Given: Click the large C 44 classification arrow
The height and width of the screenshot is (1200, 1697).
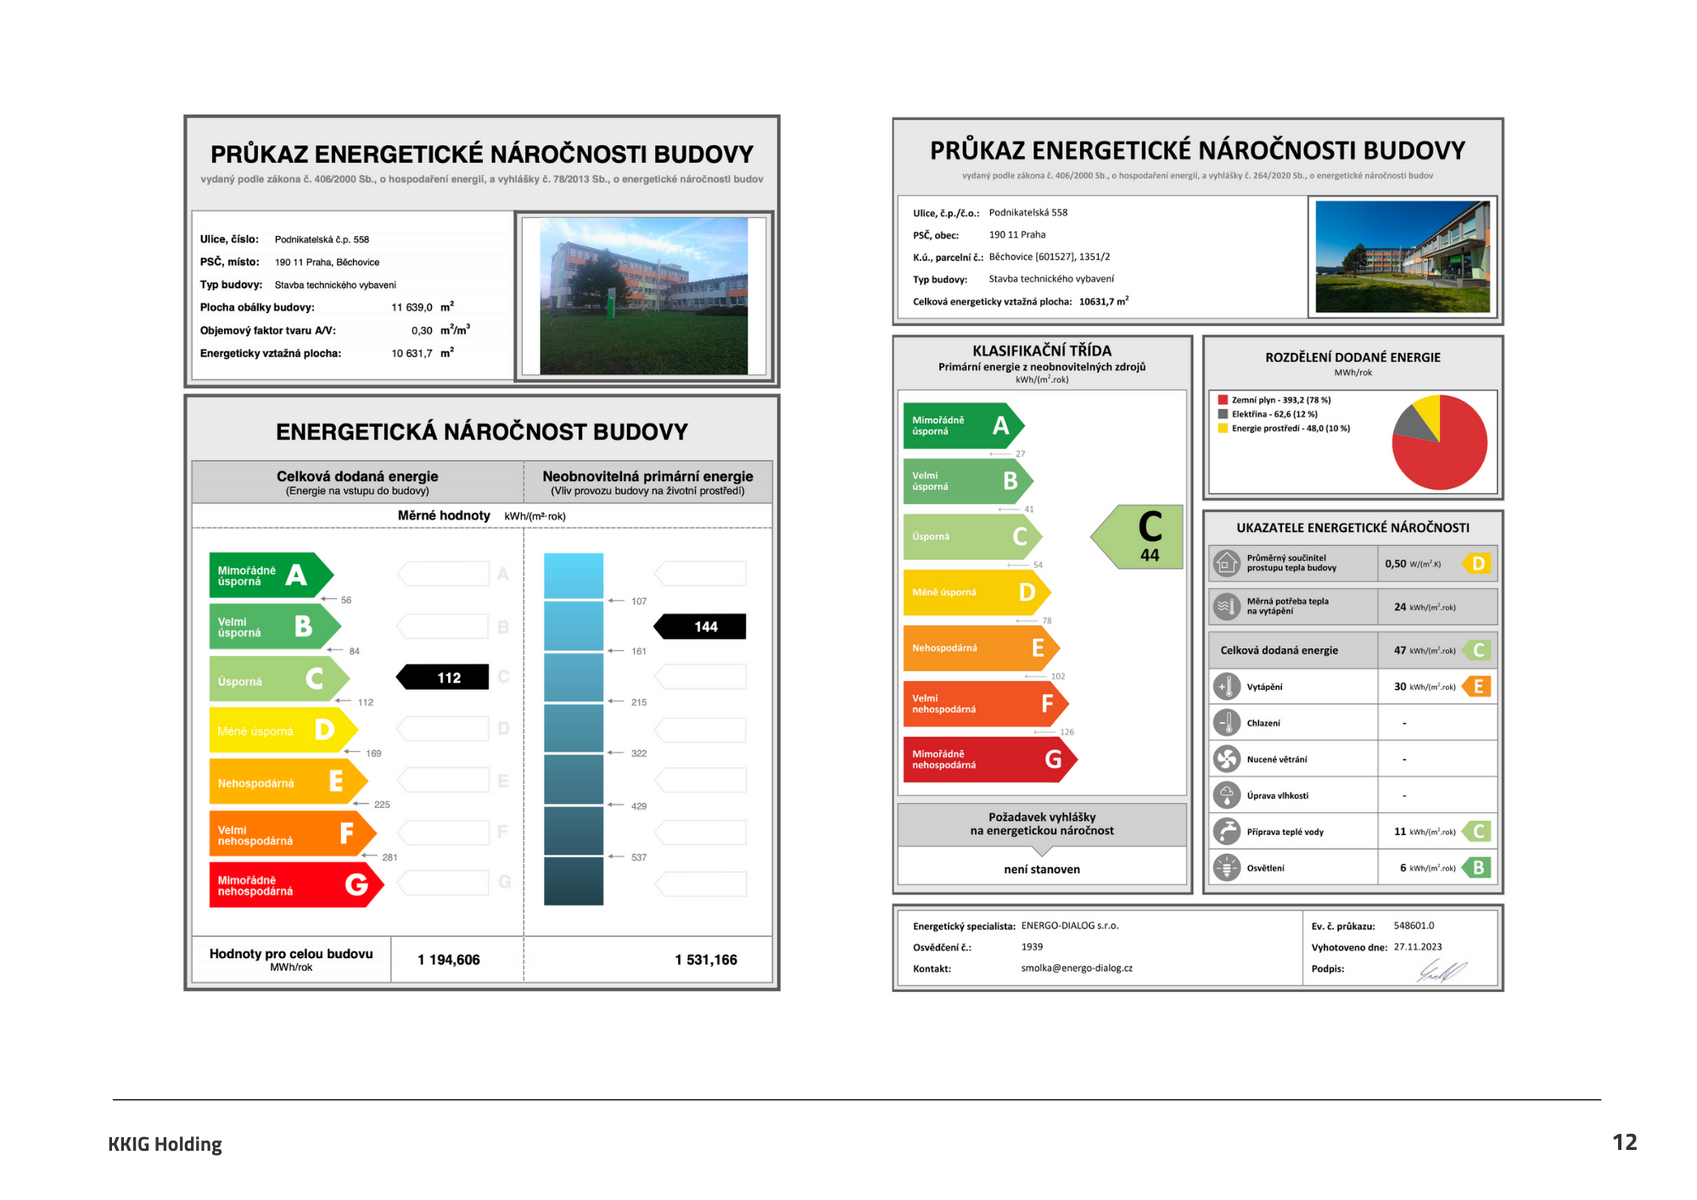Looking at the screenshot, I should coord(1138,537).
